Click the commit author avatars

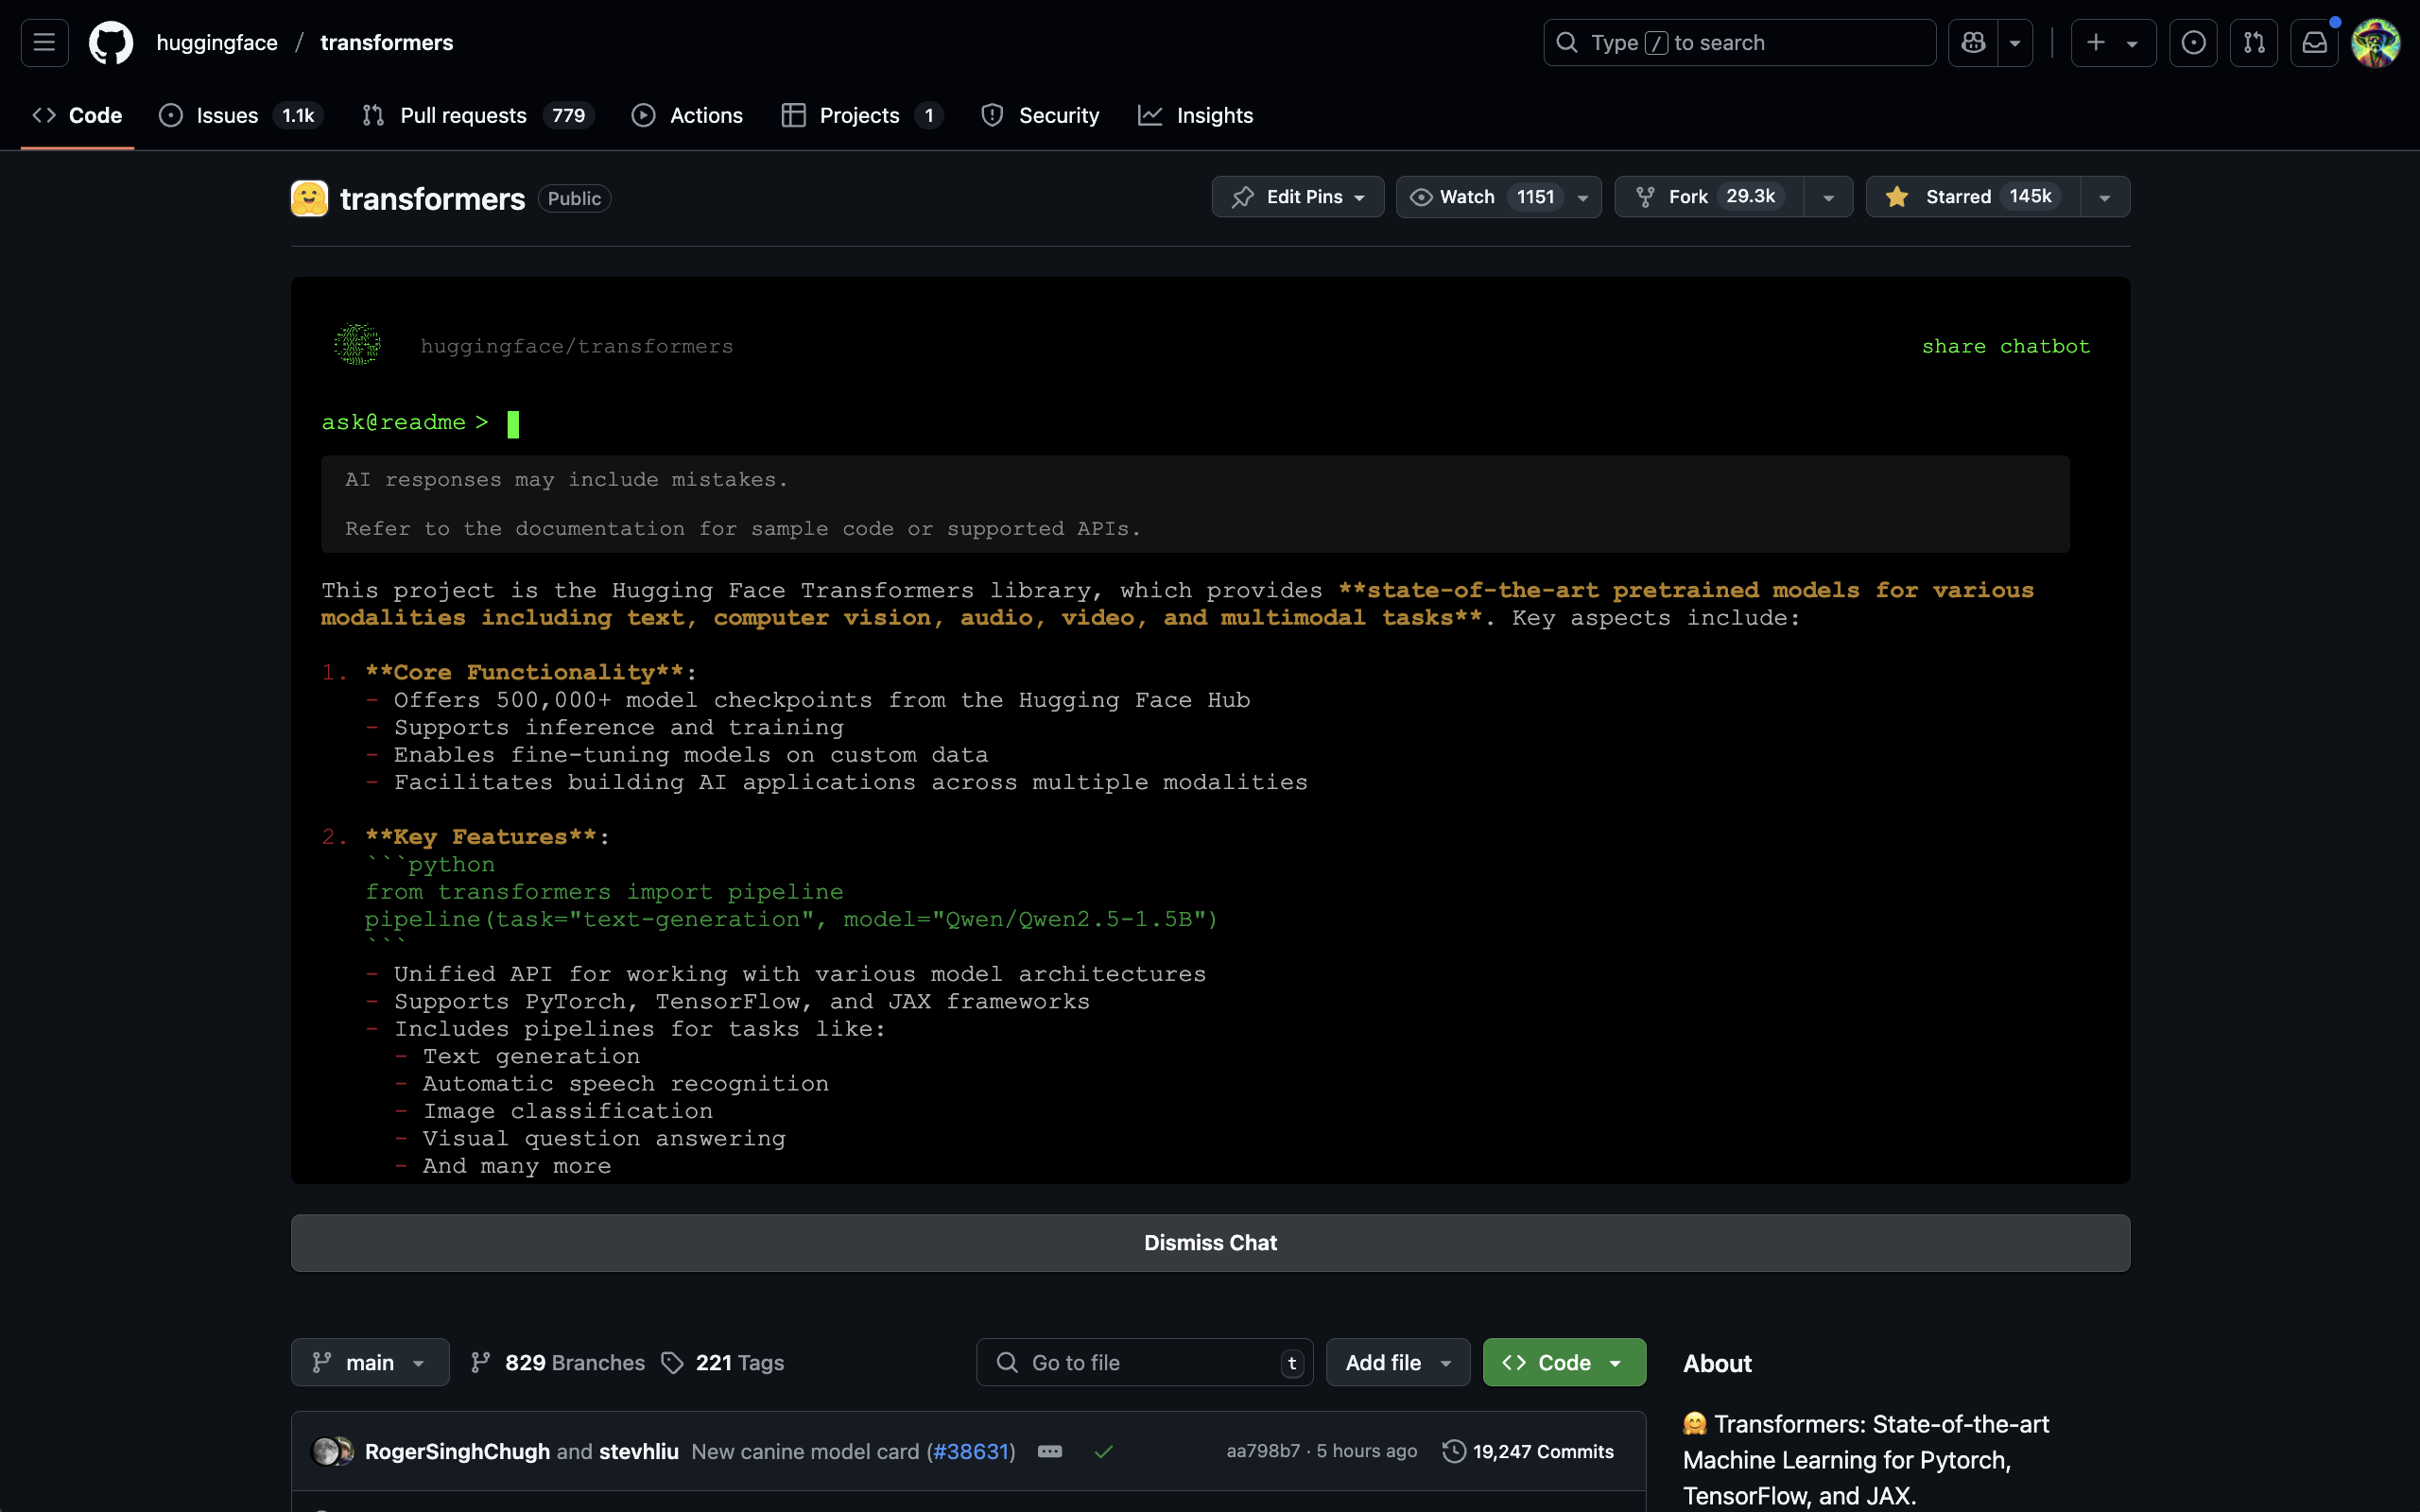(333, 1451)
